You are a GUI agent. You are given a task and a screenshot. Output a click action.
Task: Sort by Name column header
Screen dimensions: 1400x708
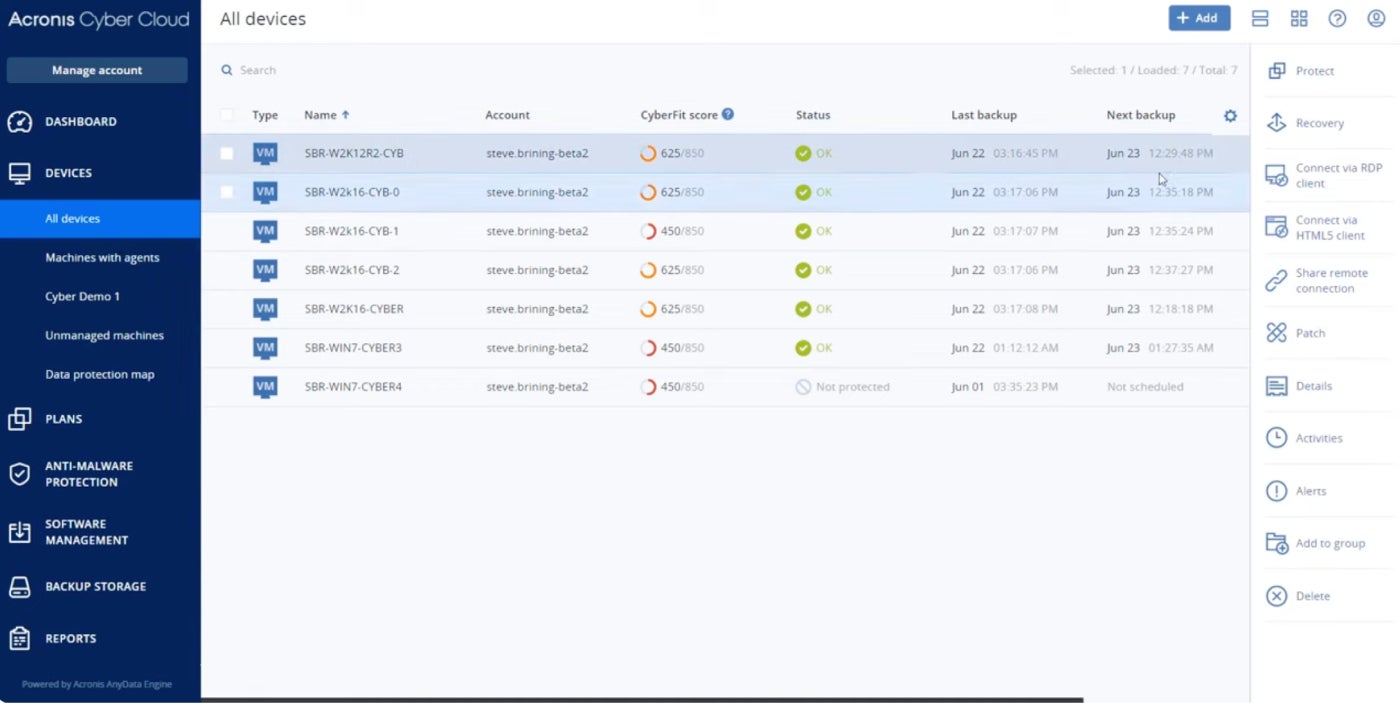pos(327,115)
